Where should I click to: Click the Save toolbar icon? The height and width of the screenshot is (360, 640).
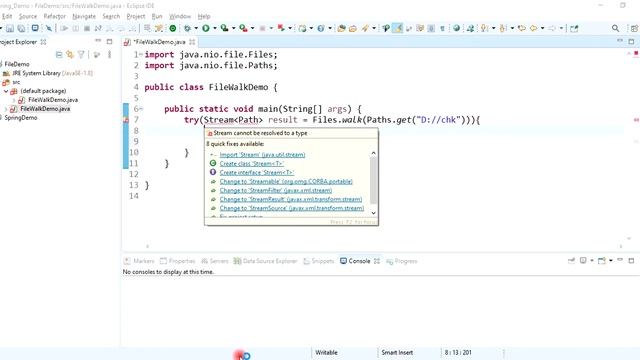tap(10, 28)
